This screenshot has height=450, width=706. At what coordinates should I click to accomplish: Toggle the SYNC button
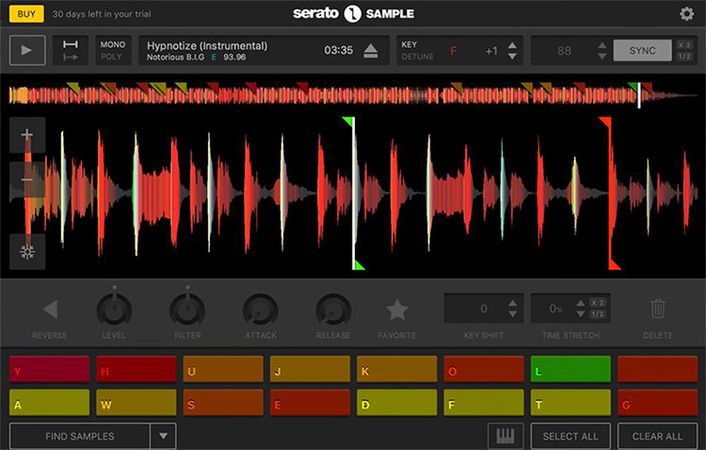pos(642,51)
